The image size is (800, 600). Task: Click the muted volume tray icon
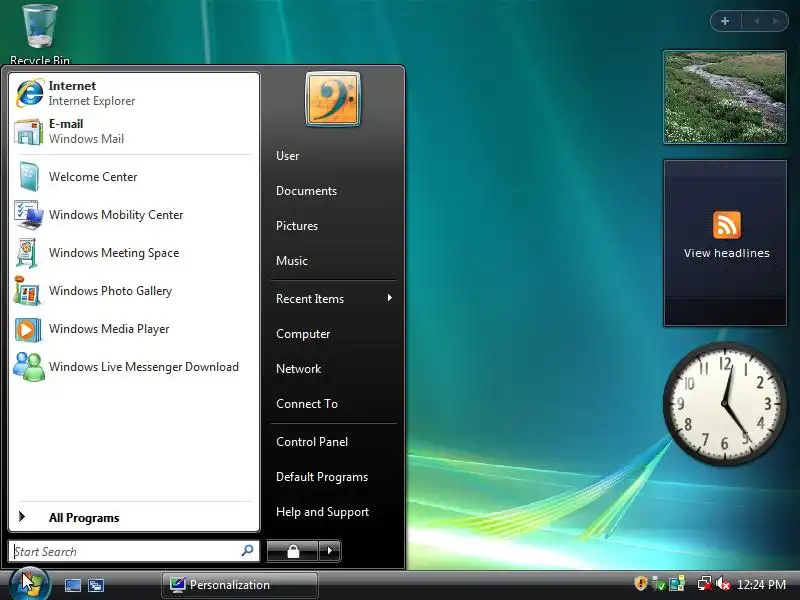(723, 583)
